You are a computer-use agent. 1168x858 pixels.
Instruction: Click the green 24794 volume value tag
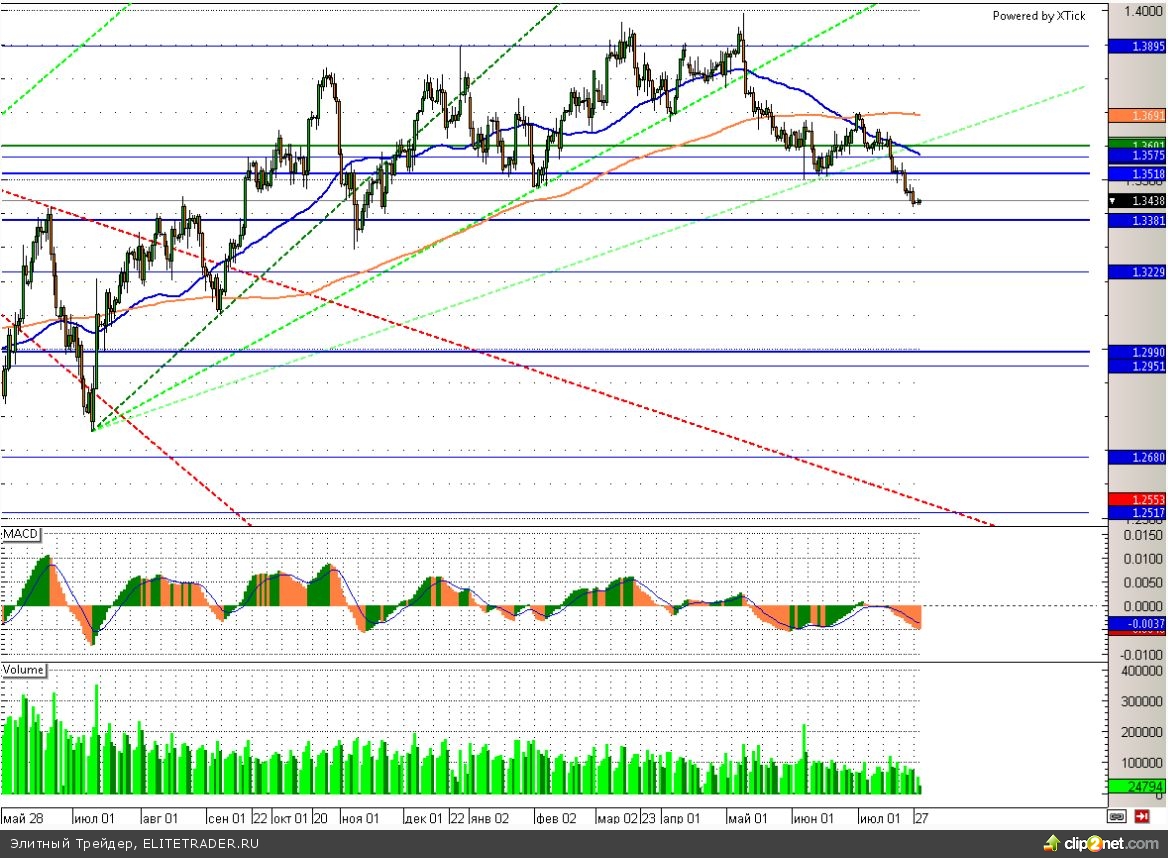click(1137, 786)
